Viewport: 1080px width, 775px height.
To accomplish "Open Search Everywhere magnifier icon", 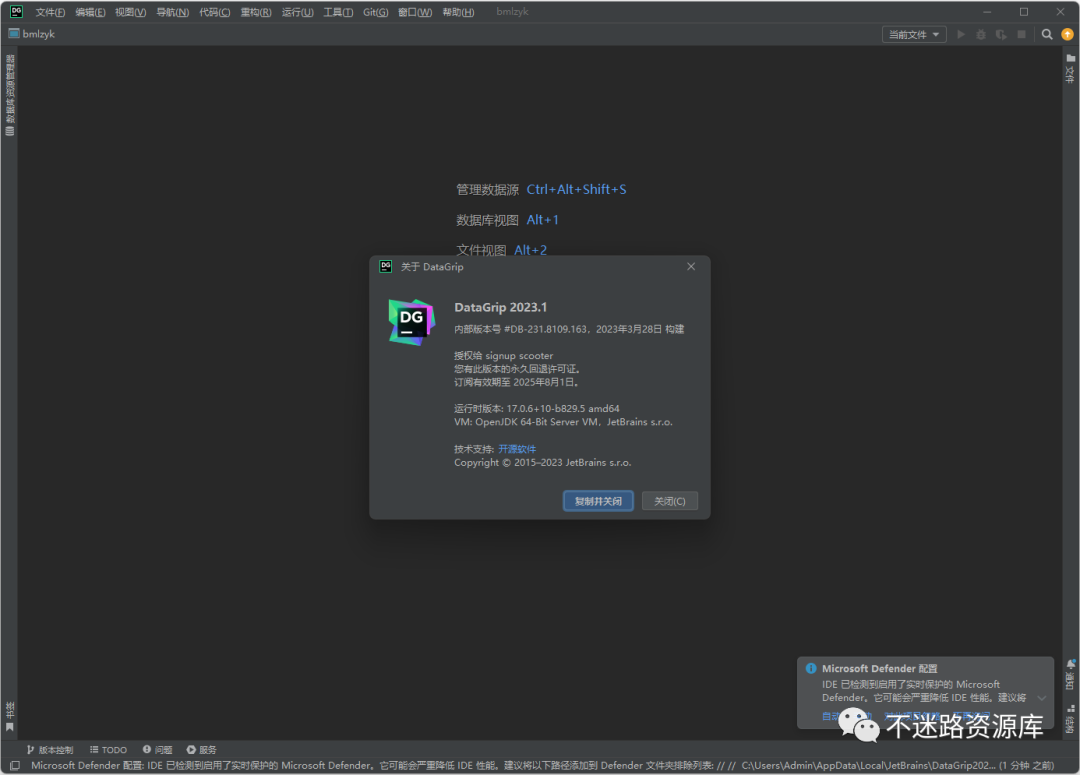I will click(1047, 34).
